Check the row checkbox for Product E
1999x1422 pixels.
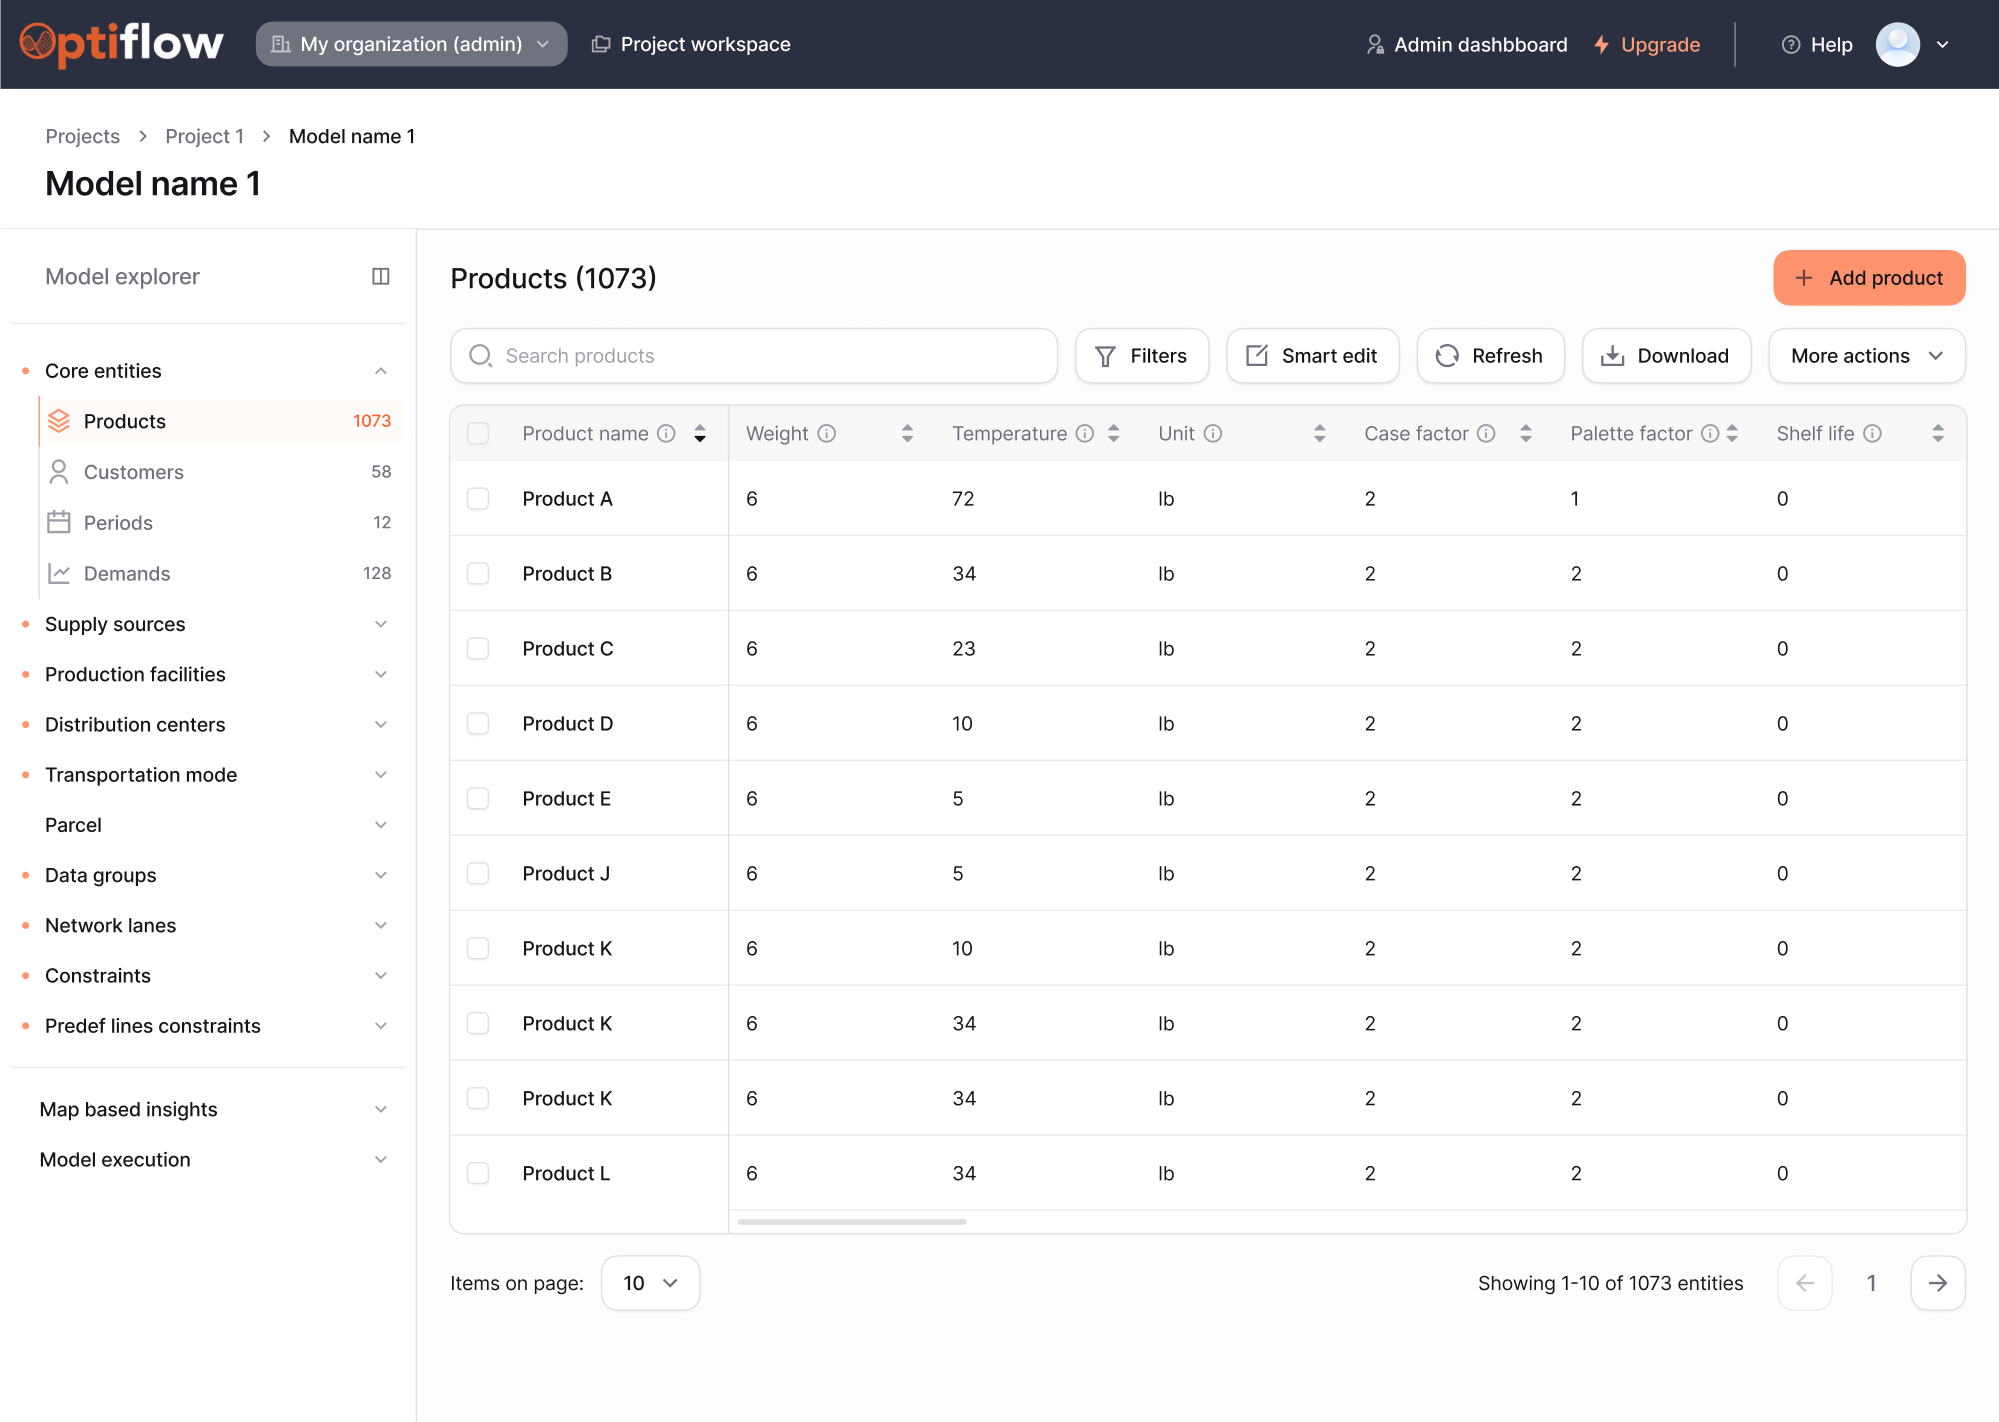pyautogui.click(x=478, y=798)
